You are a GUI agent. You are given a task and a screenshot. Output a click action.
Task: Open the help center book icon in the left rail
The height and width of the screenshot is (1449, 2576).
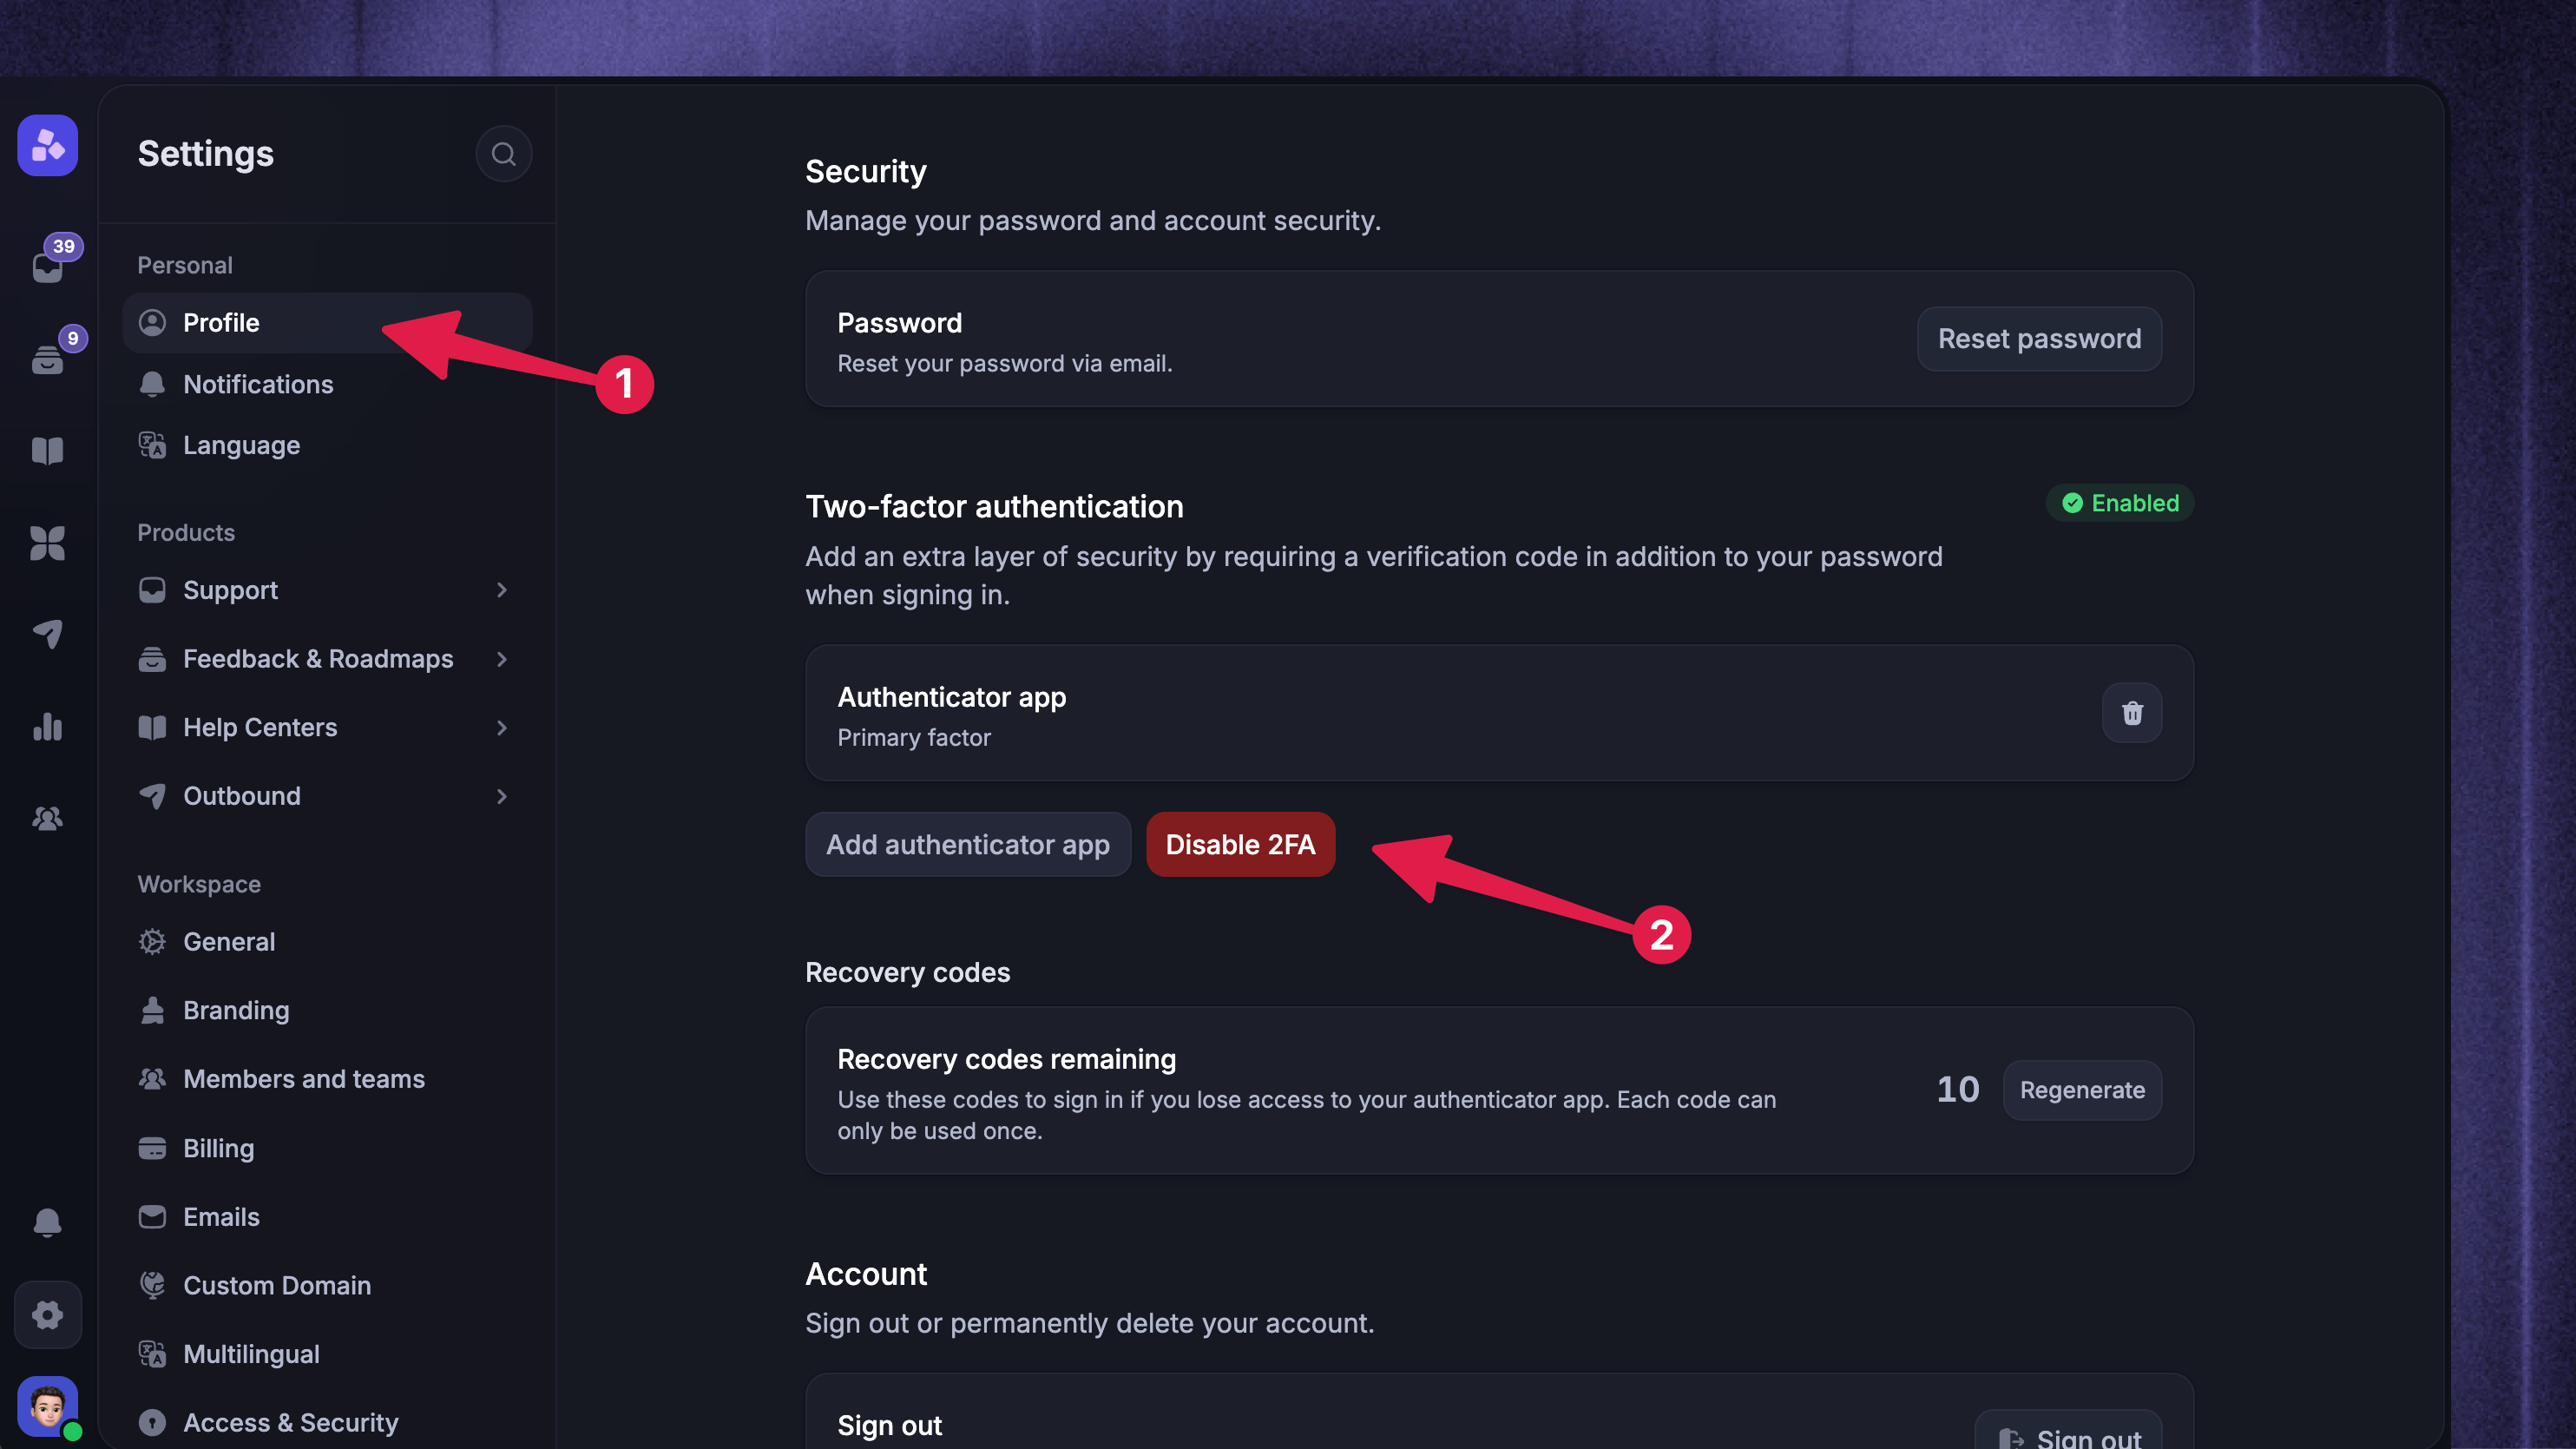click(48, 451)
